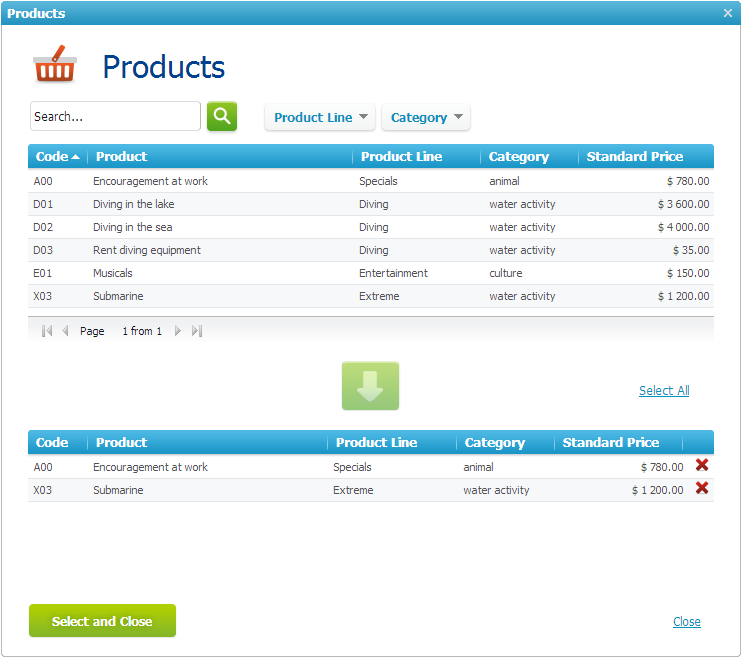Click the green magnifier search button
The height and width of the screenshot is (657, 742).
(x=222, y=116)
